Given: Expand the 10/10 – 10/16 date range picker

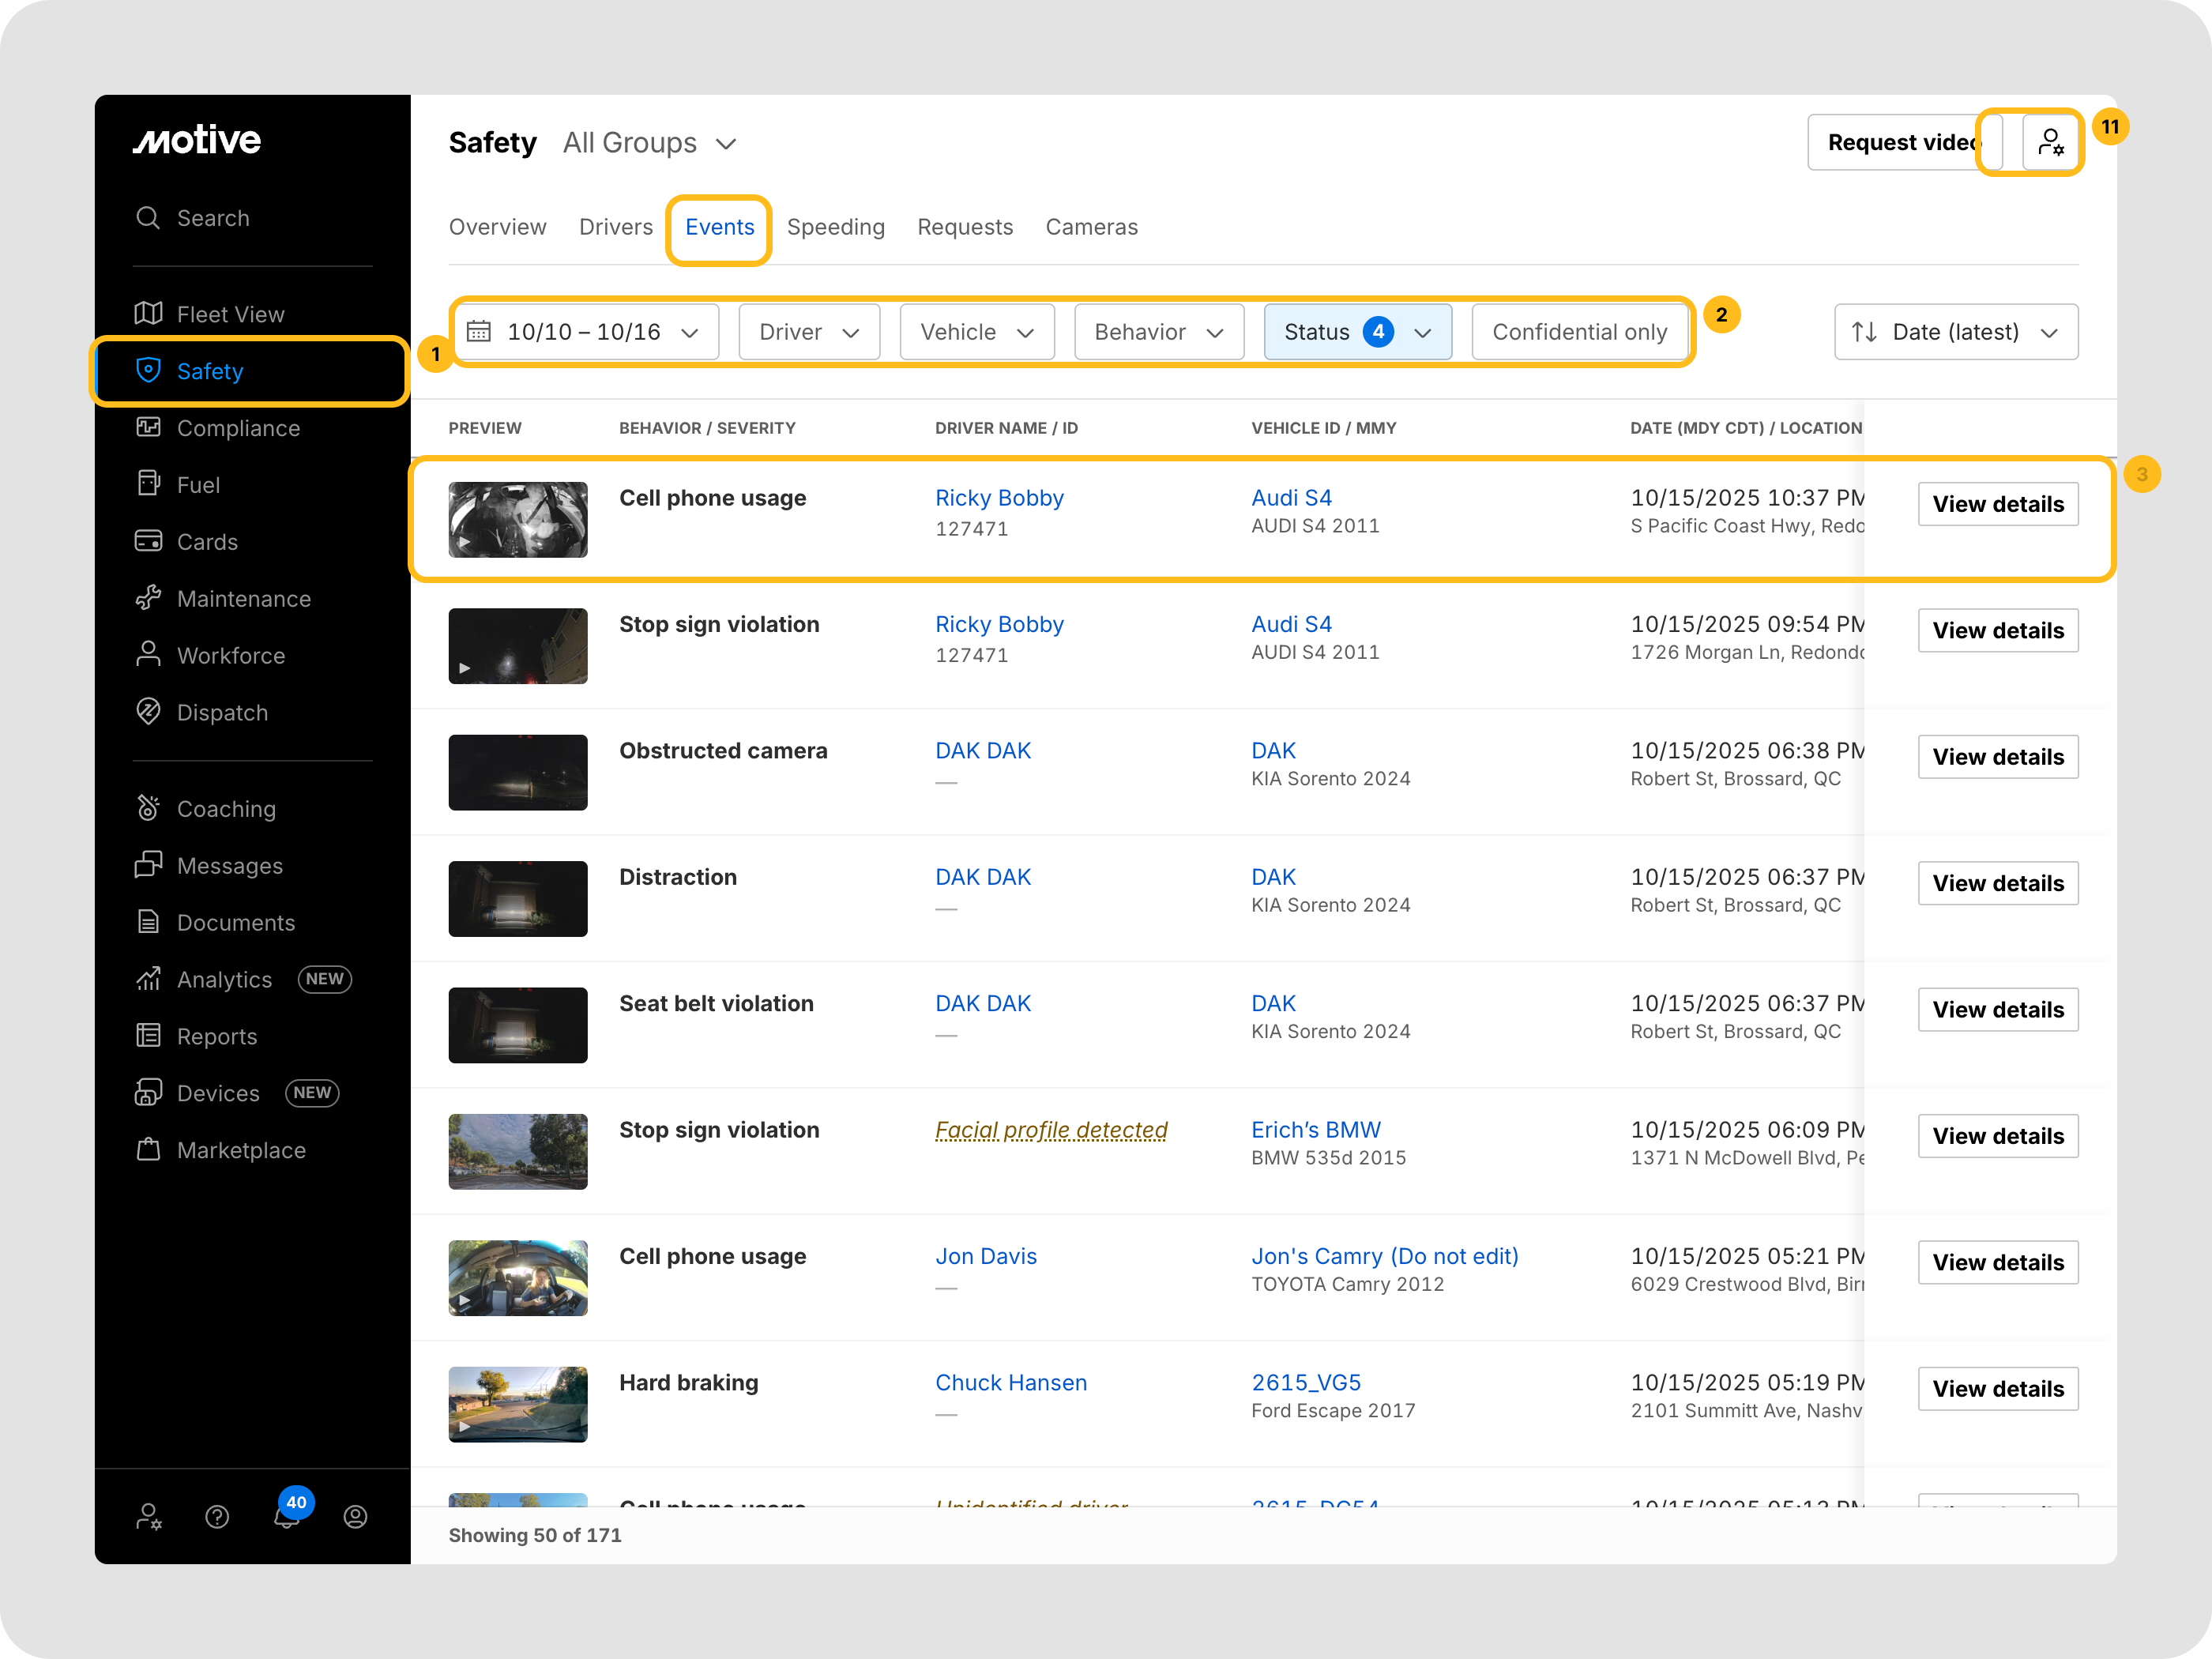Looking at the screenshot, I should pos(585,332).
